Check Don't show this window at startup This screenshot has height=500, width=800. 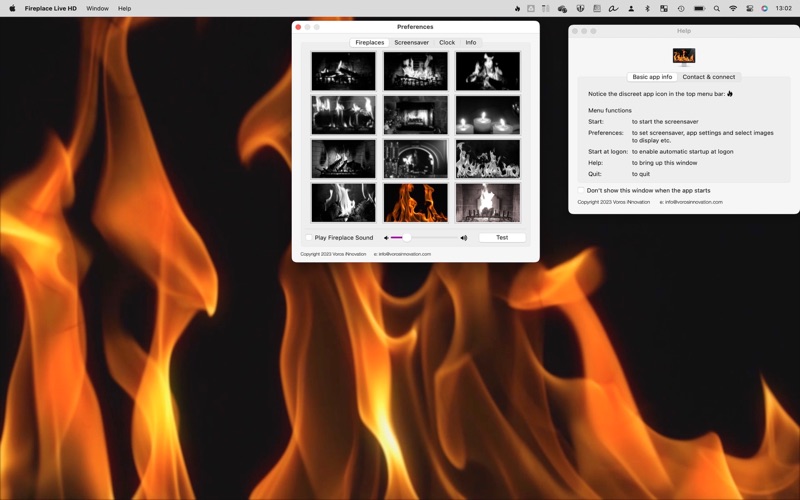581,190
